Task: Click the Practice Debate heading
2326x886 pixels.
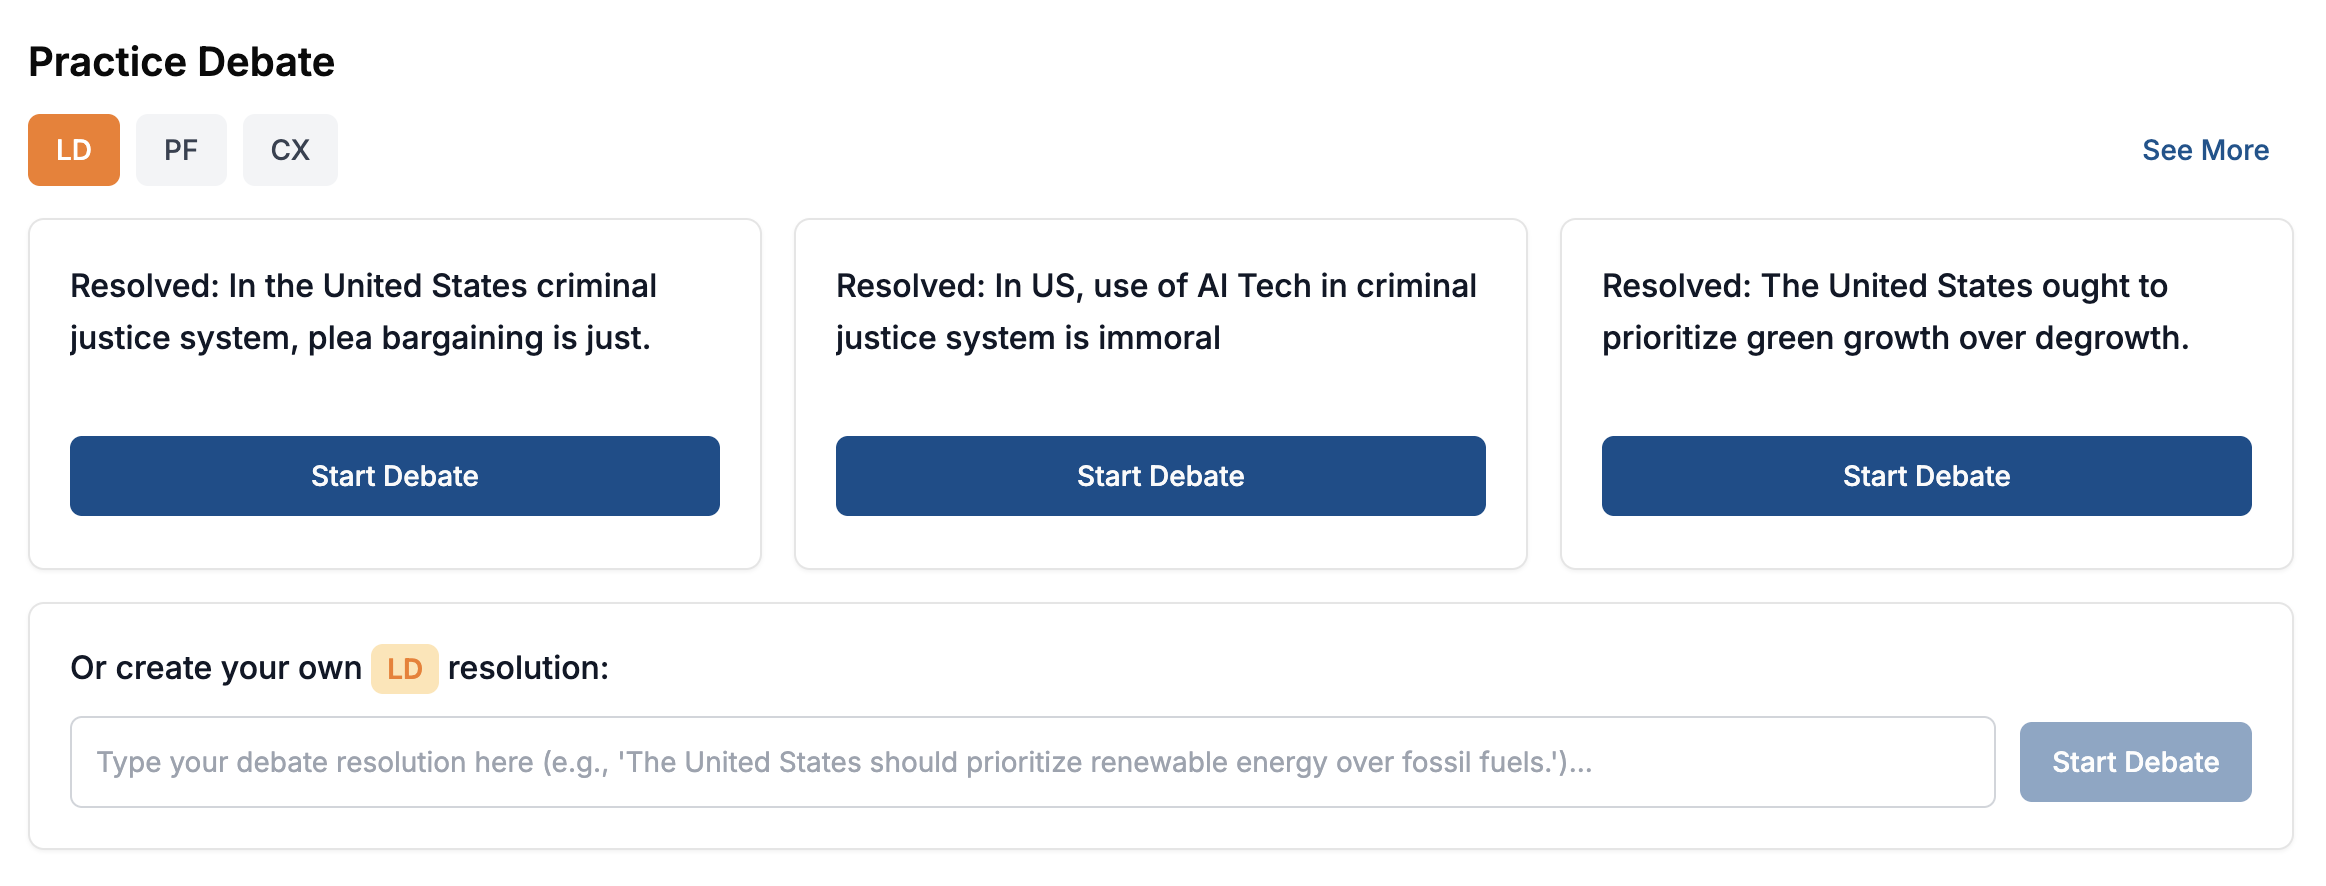Action: tap(181, 62)
